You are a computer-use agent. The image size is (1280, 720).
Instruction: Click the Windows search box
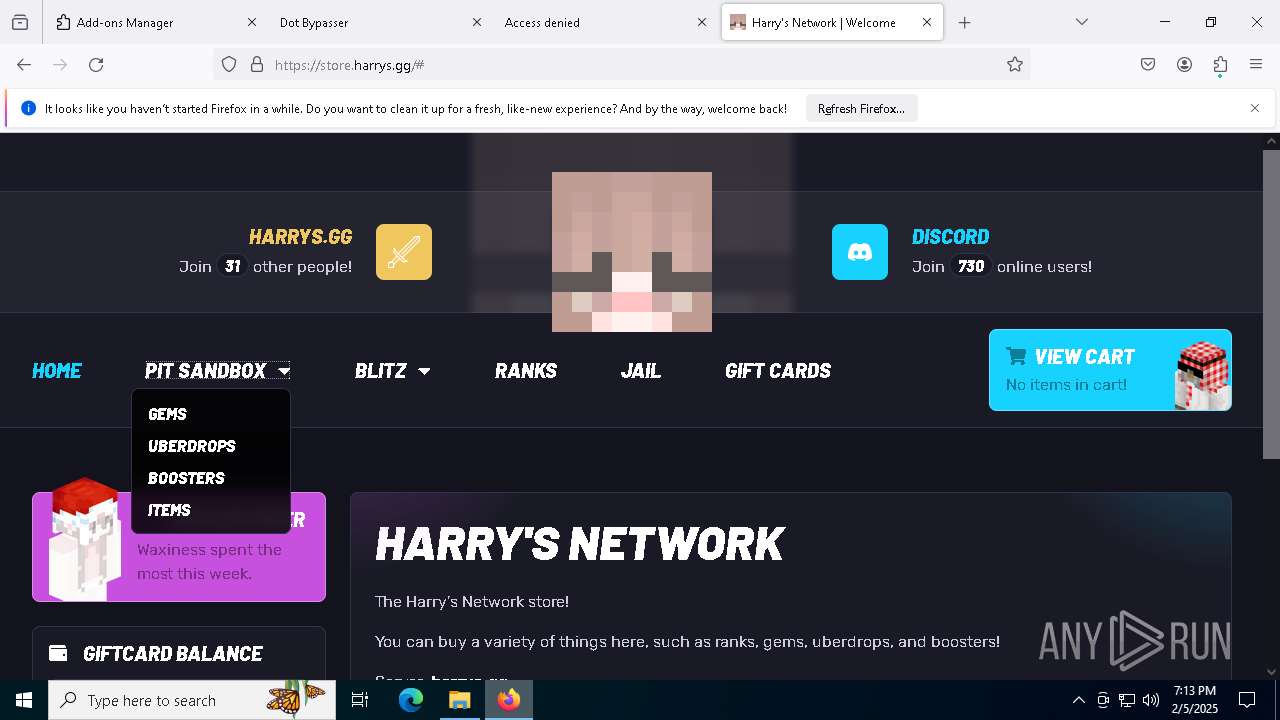pos(192,700)
